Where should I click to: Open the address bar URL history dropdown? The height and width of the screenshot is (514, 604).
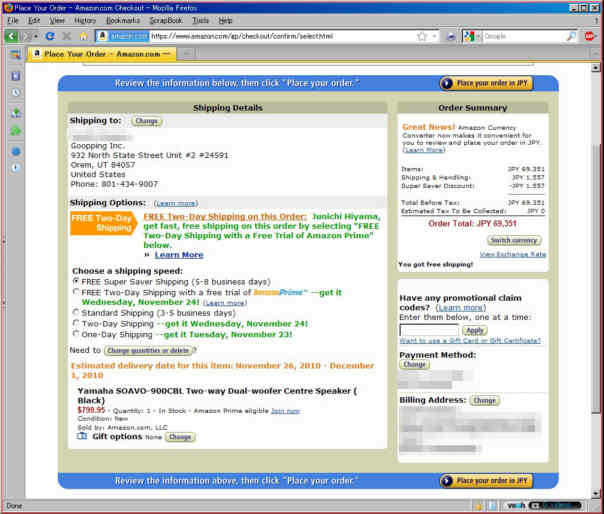(435, 36)
